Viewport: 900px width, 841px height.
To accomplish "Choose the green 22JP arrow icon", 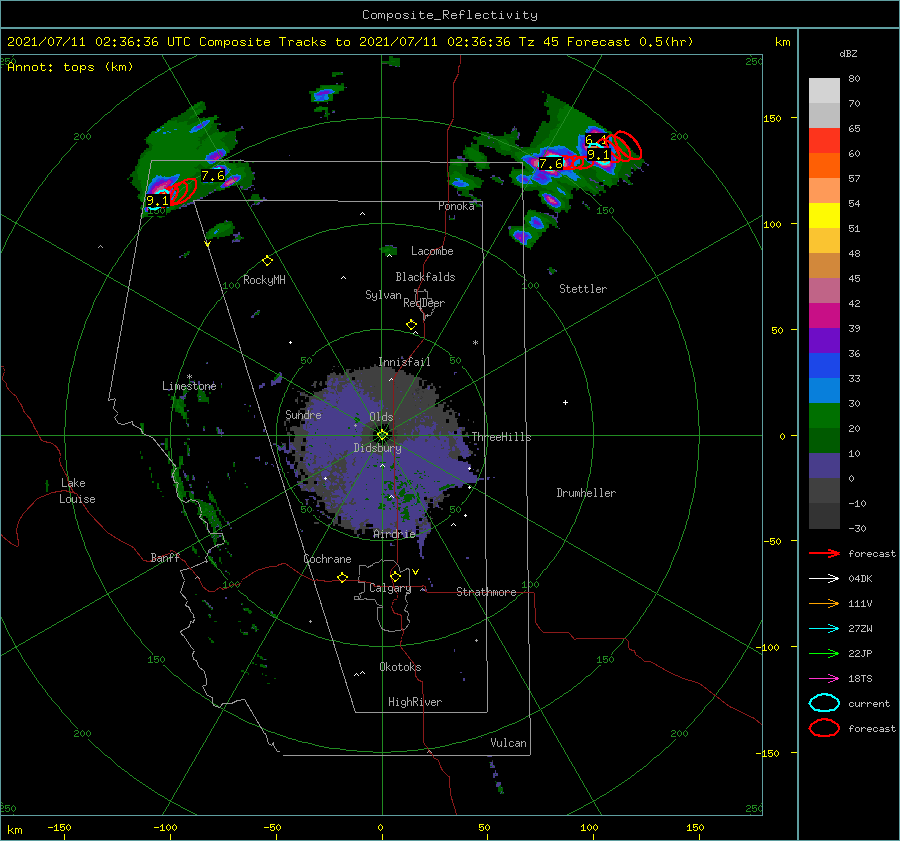I will point(824,653).
